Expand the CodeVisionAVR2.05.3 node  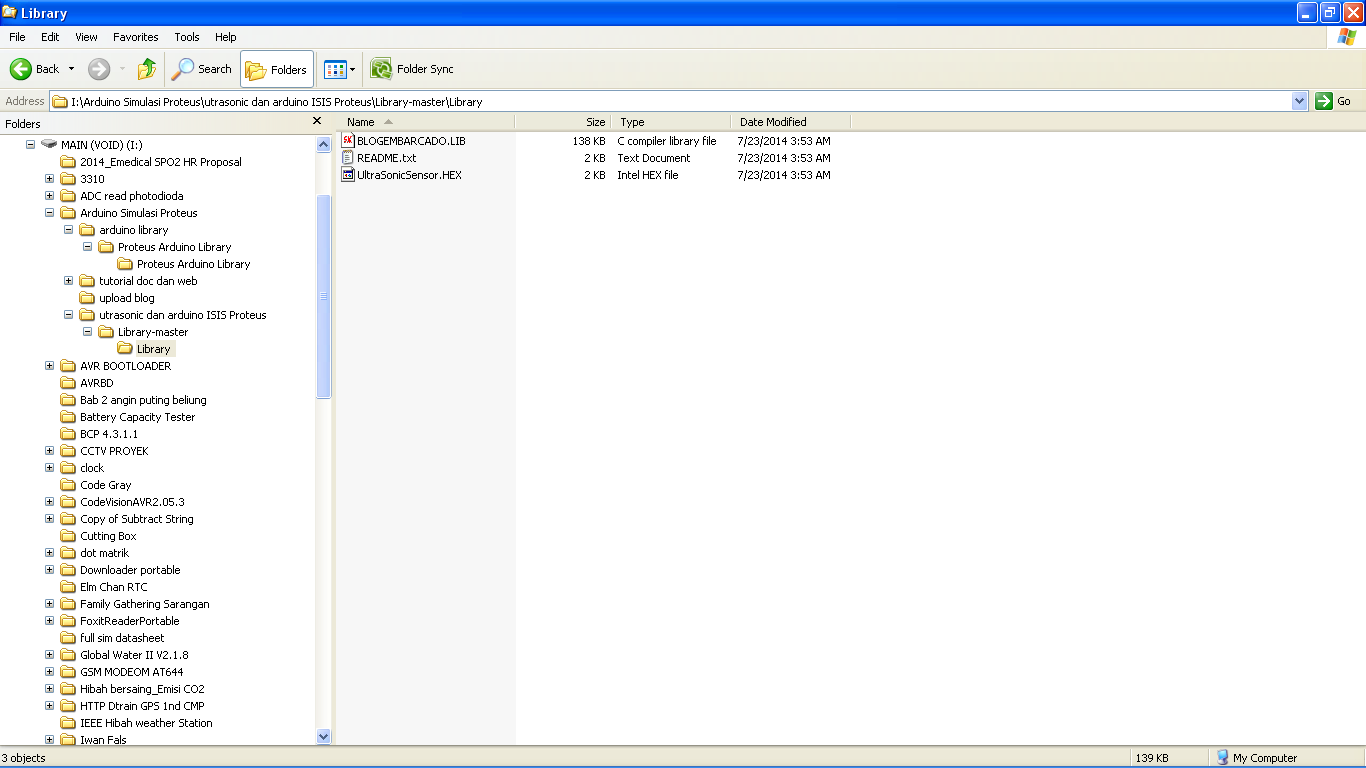click(50, 502)
